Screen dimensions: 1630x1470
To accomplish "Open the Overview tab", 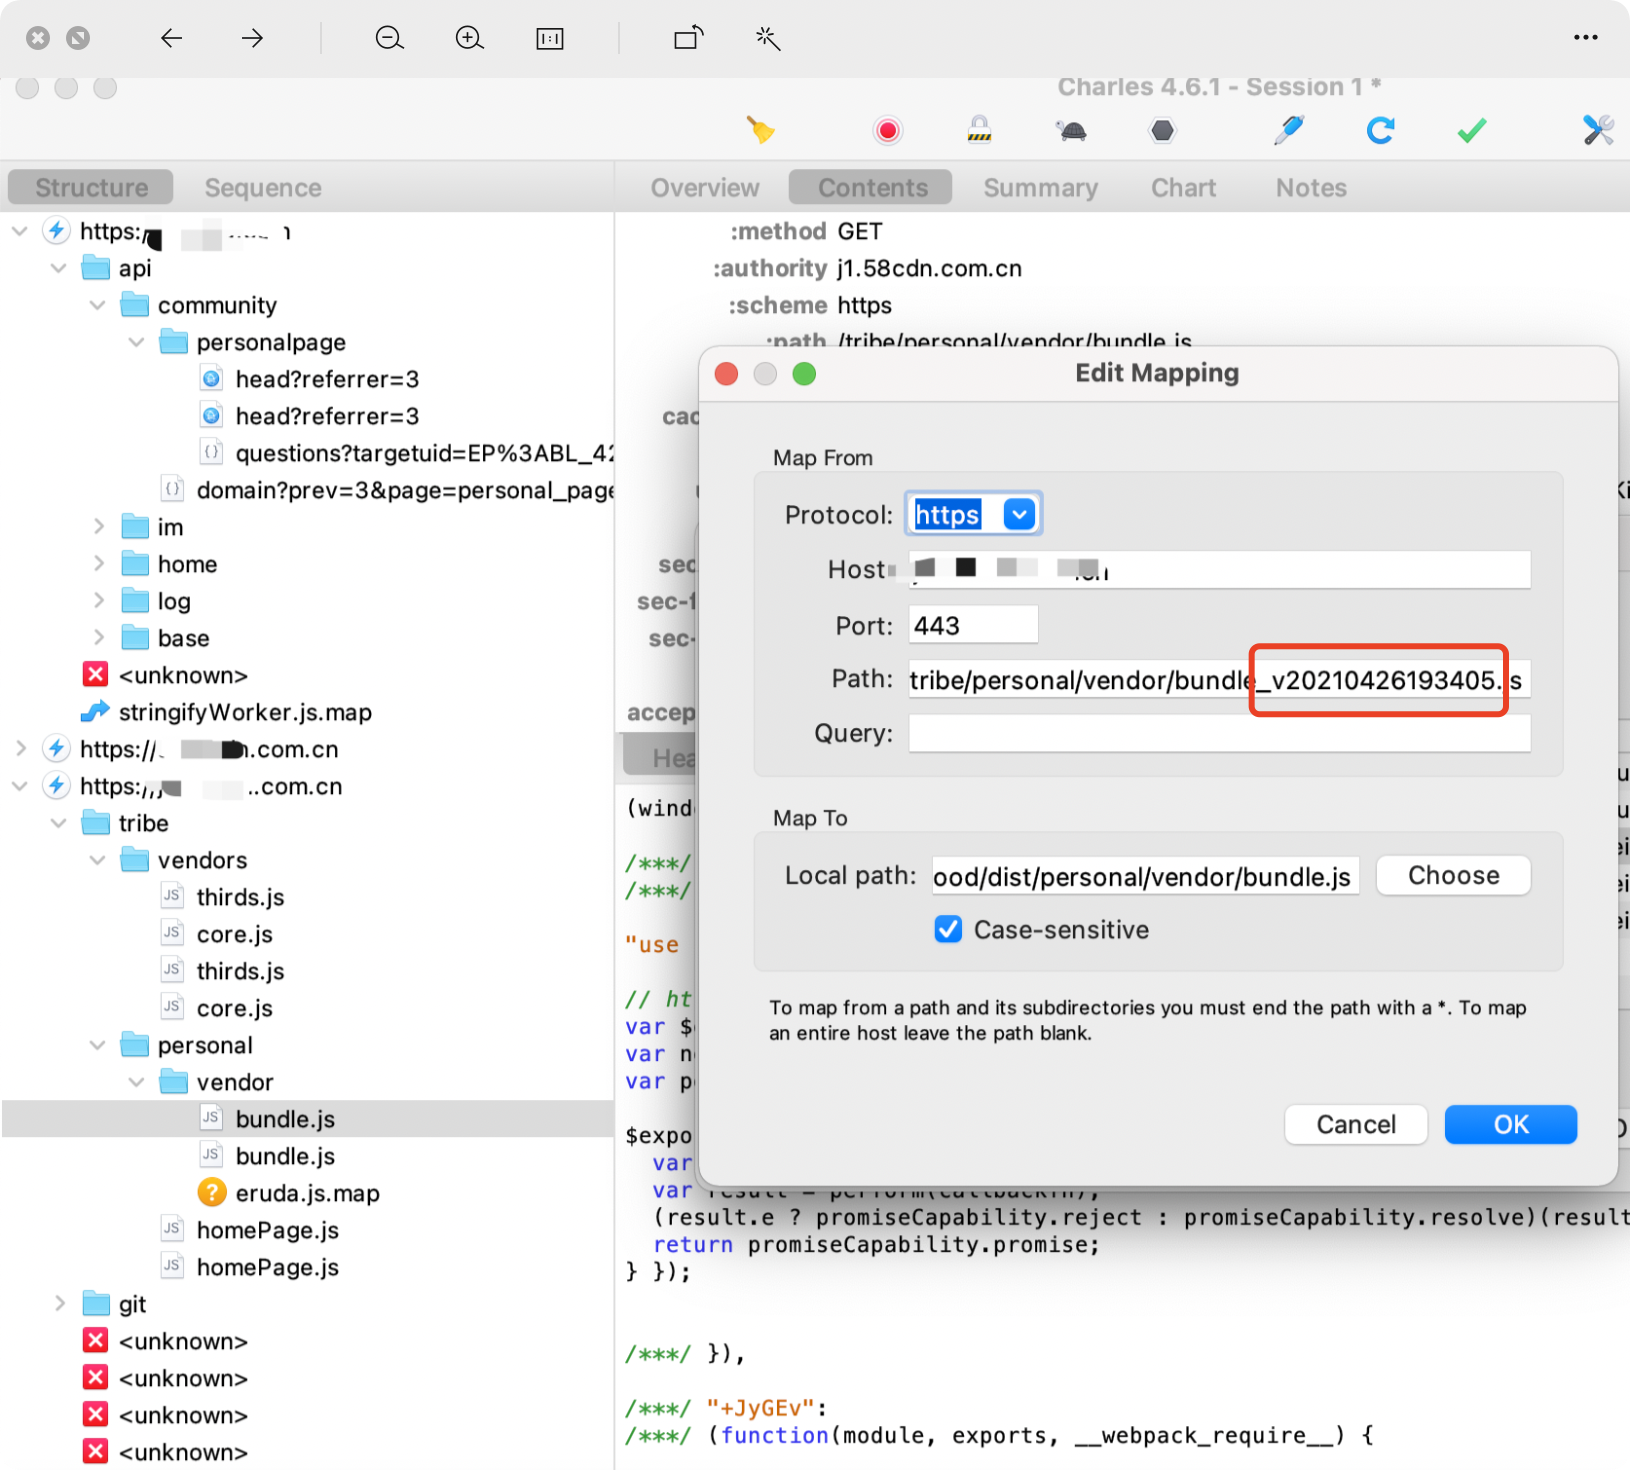I will [705, 187].
